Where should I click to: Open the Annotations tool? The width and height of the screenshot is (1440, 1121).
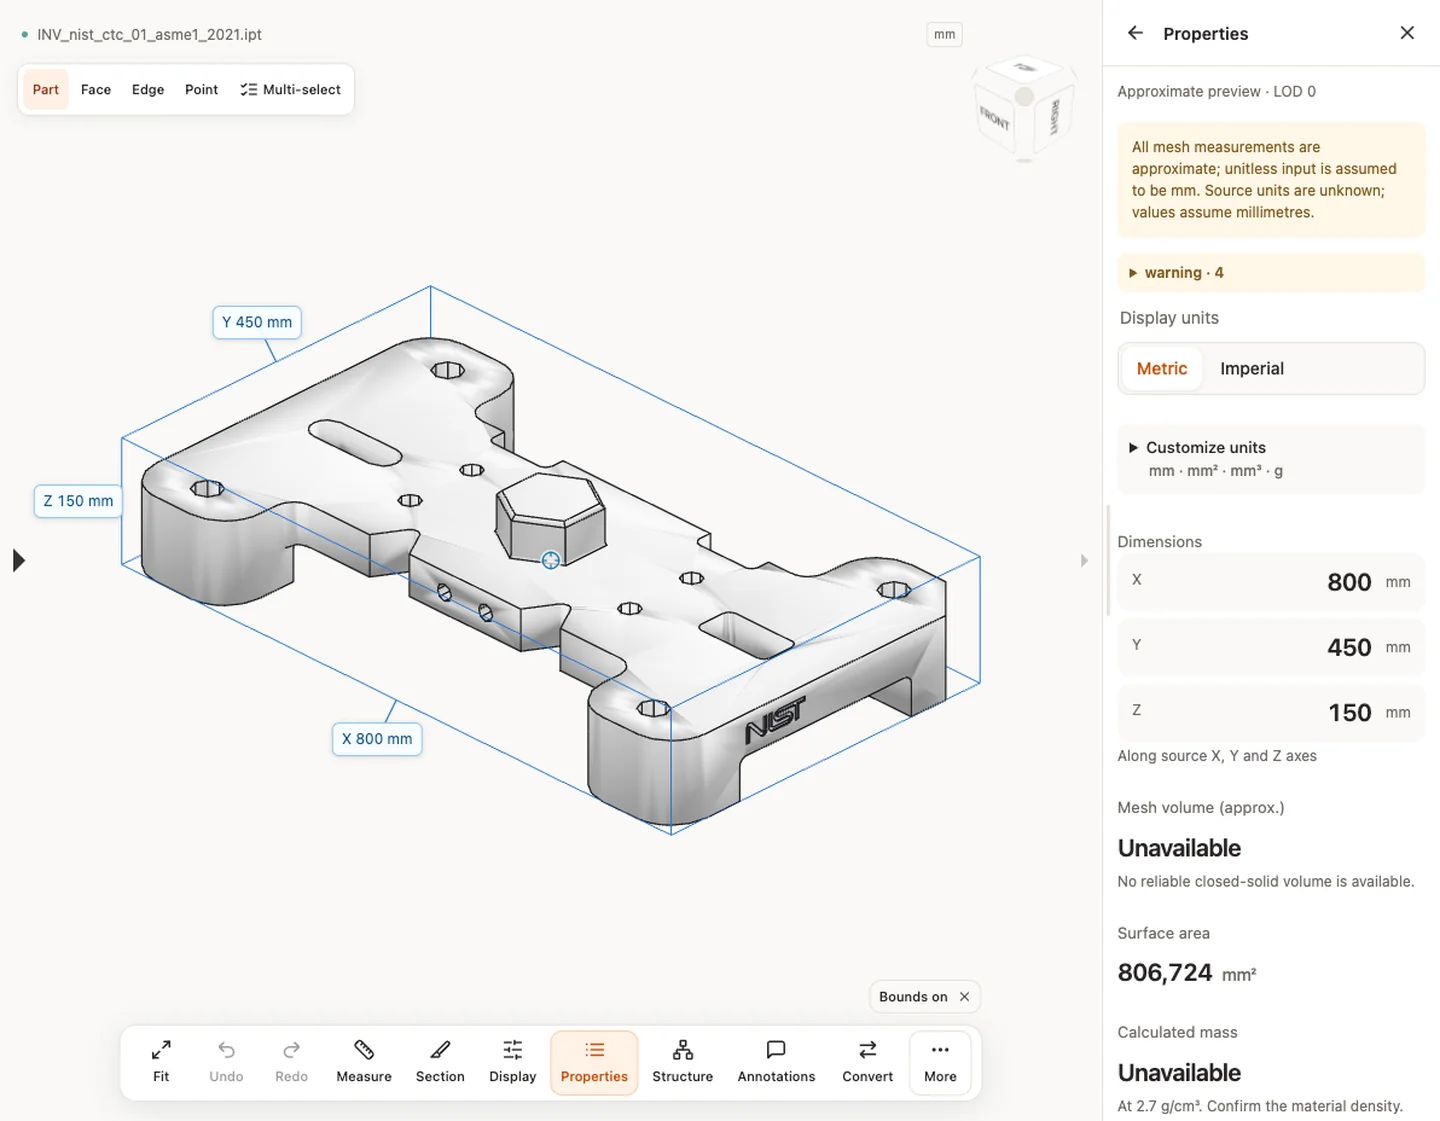click(x=776, y=1062)
